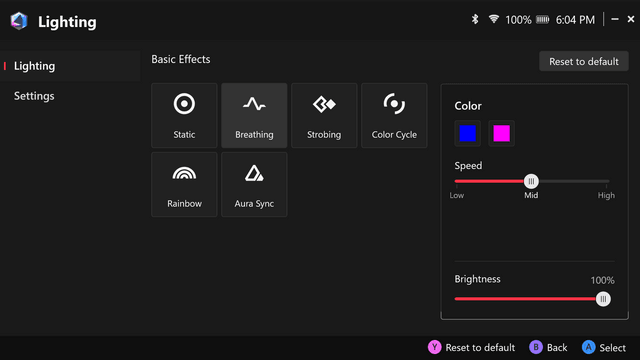Open the Settings sidebar tab
Screen dimensions: 640x360
(x=70, y=96)
